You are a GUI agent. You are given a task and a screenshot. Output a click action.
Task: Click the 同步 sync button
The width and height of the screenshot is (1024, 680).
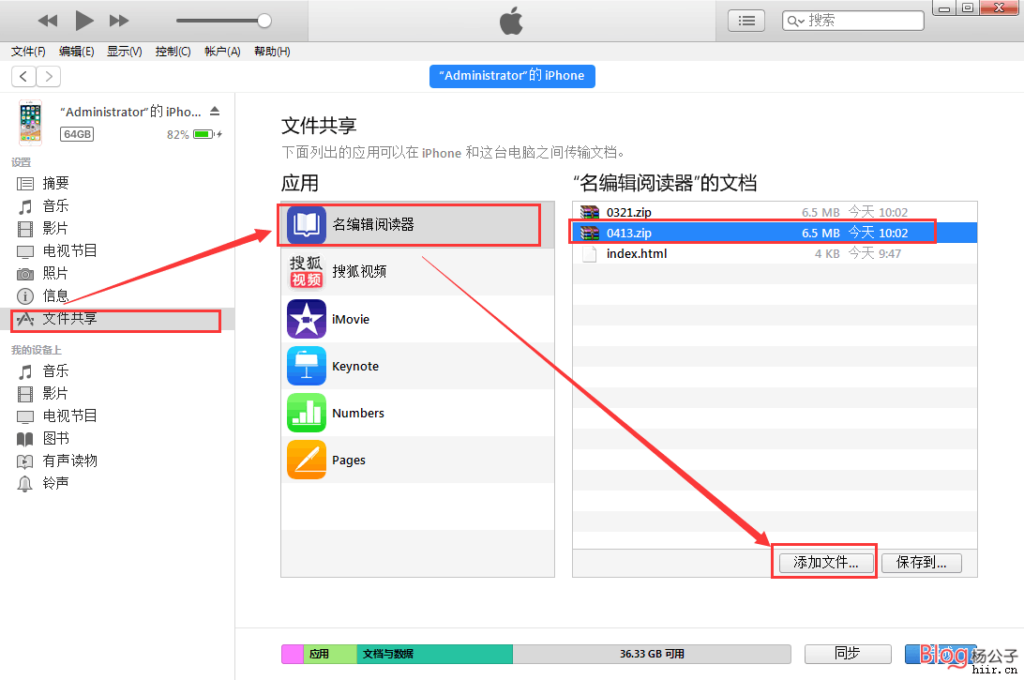(848, 653)
